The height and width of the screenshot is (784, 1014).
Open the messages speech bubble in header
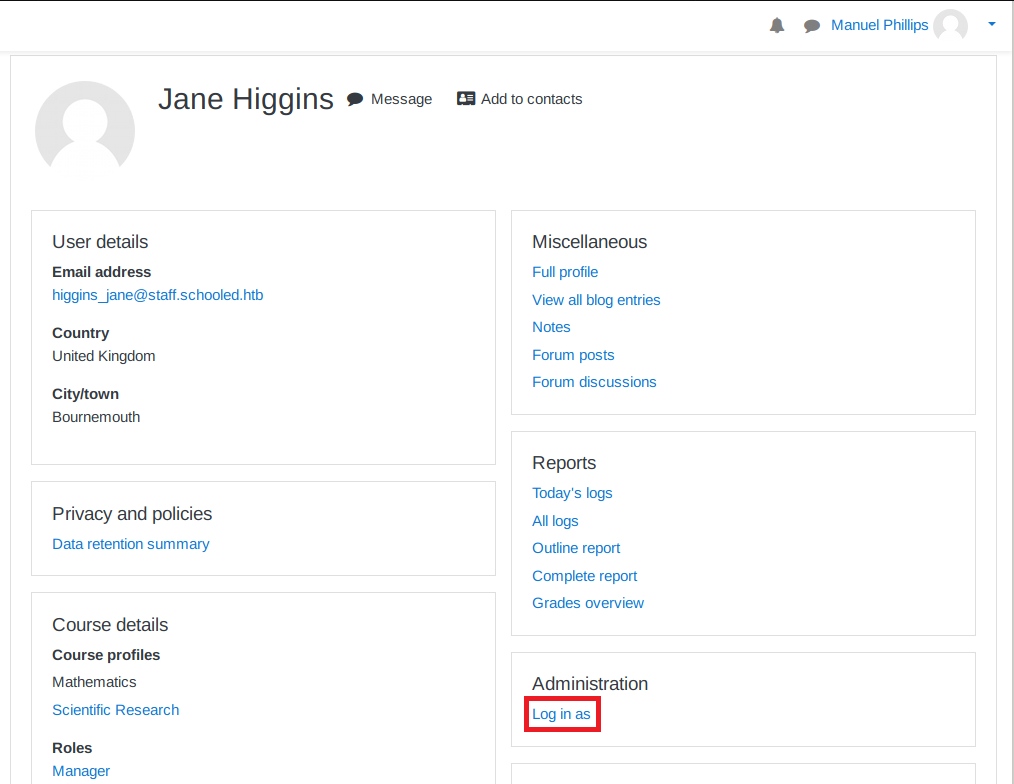pyautogui.click(x=812, y=26)
